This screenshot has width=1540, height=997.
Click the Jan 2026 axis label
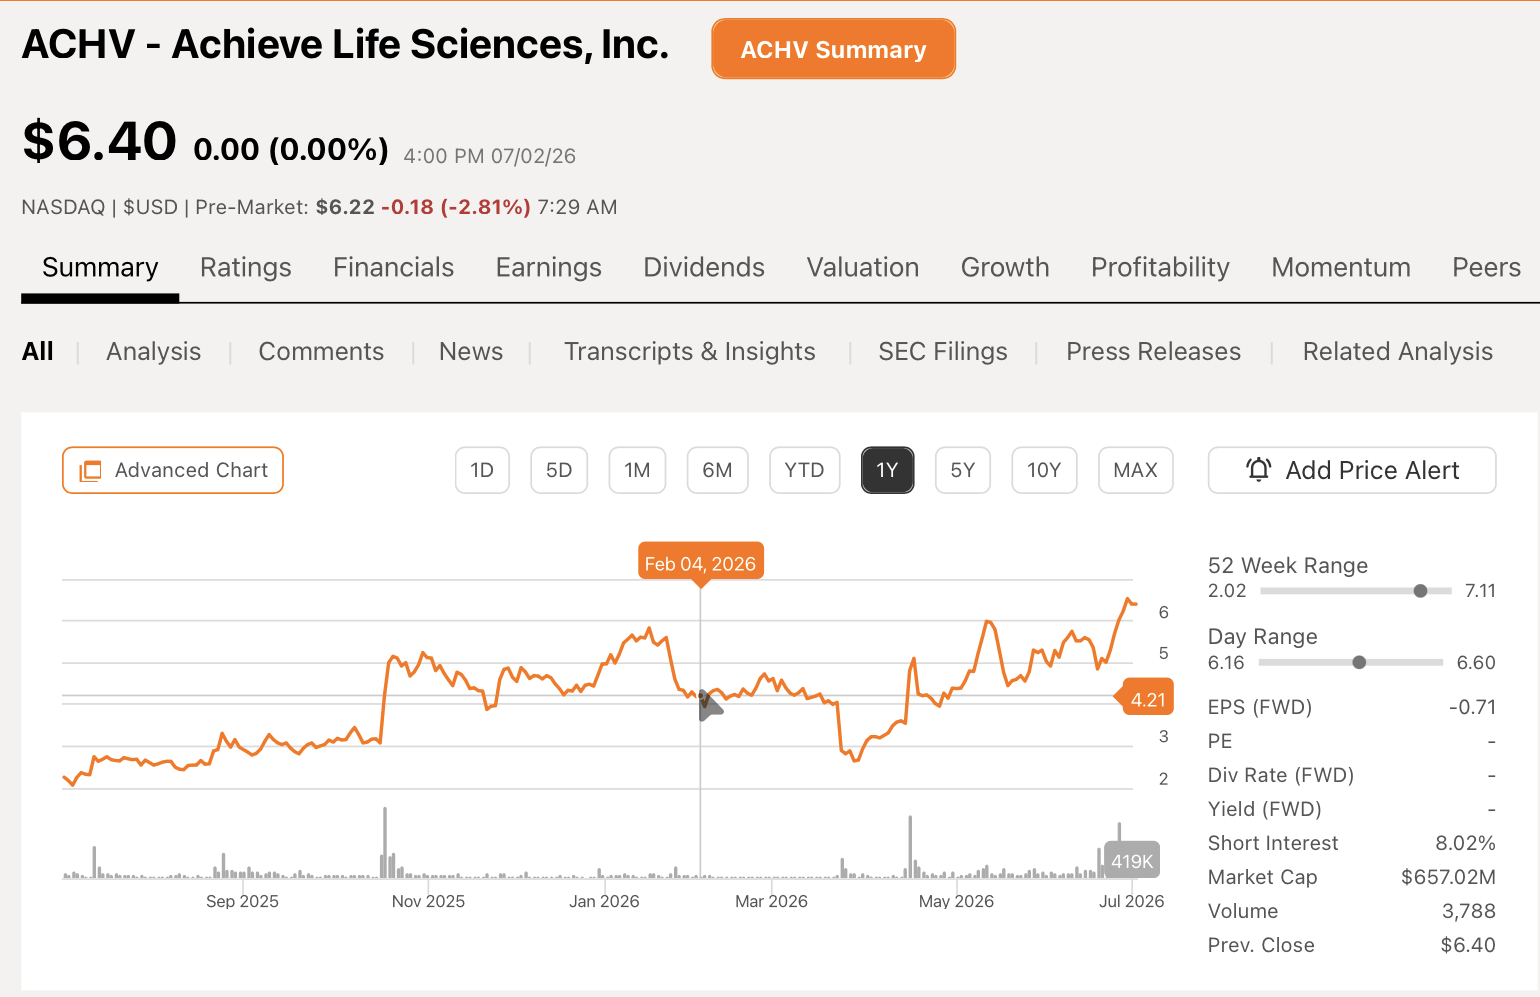pos(604,901)
